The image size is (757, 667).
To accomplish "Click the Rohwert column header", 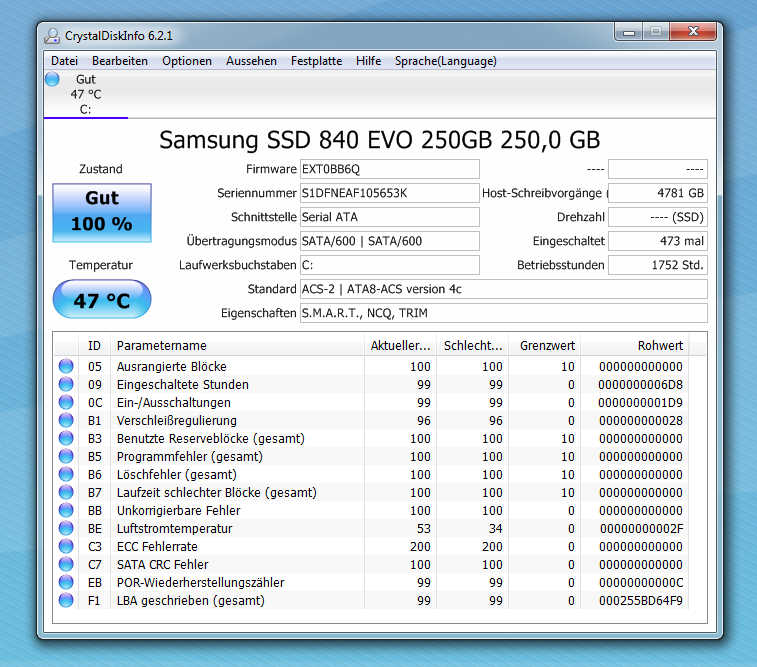I will click(x=635, y=346).
